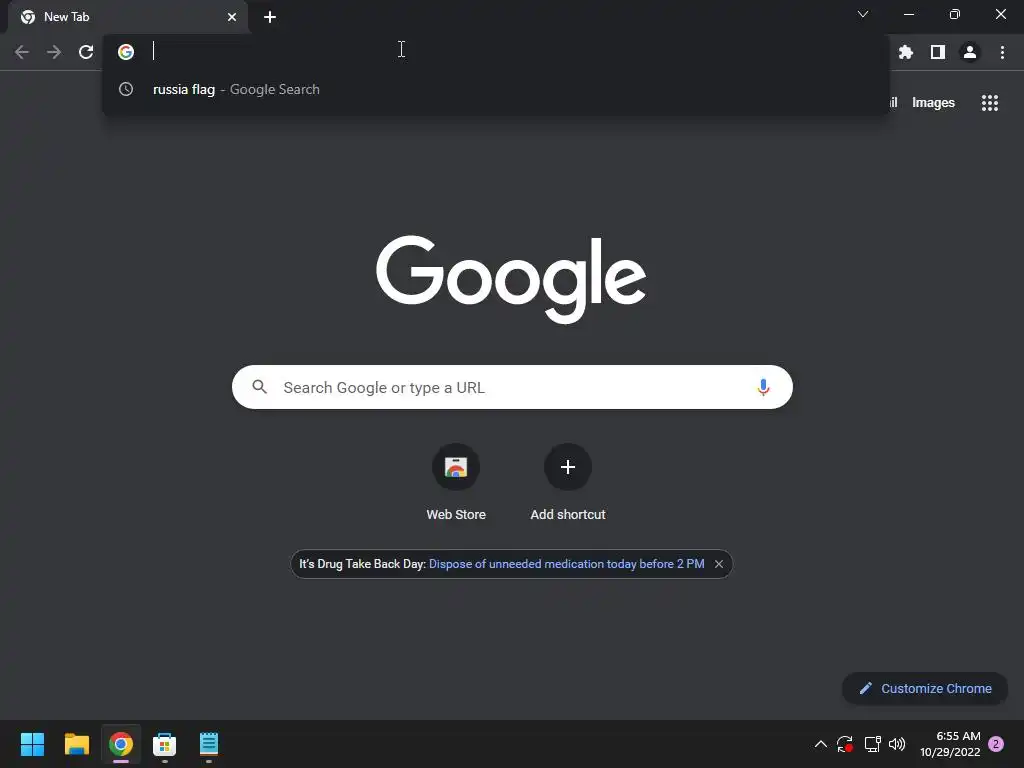Reload the page with the refresh icon
The width and height of the screenshot is (1024, 768).
tap(86, 52)
